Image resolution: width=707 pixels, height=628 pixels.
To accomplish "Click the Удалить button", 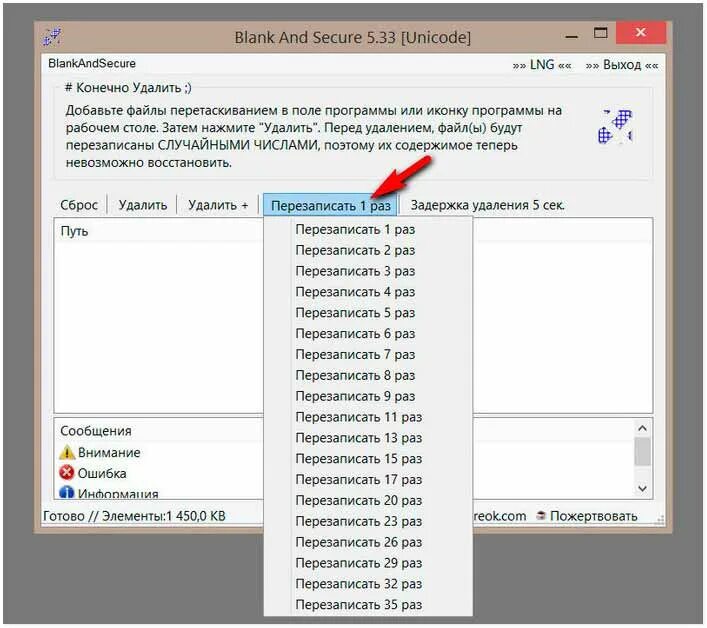I will [142, 205].
